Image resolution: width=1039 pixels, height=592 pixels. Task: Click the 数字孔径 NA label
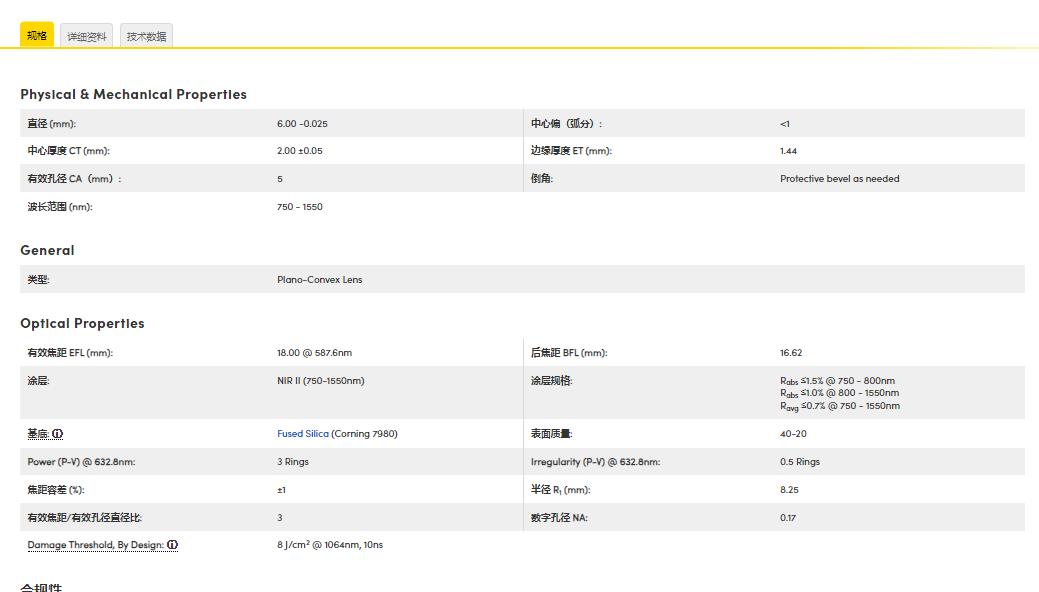pos(559,518)
